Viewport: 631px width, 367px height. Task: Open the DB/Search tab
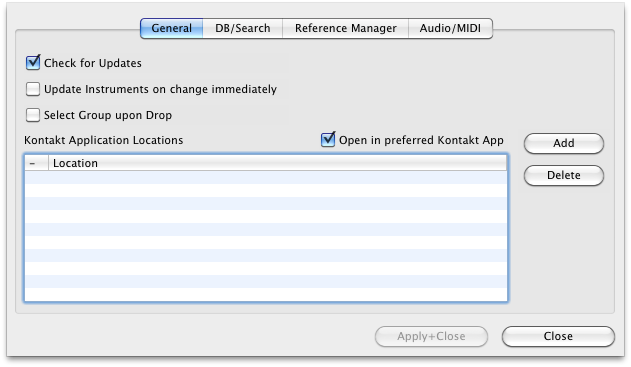coord(243,28)
